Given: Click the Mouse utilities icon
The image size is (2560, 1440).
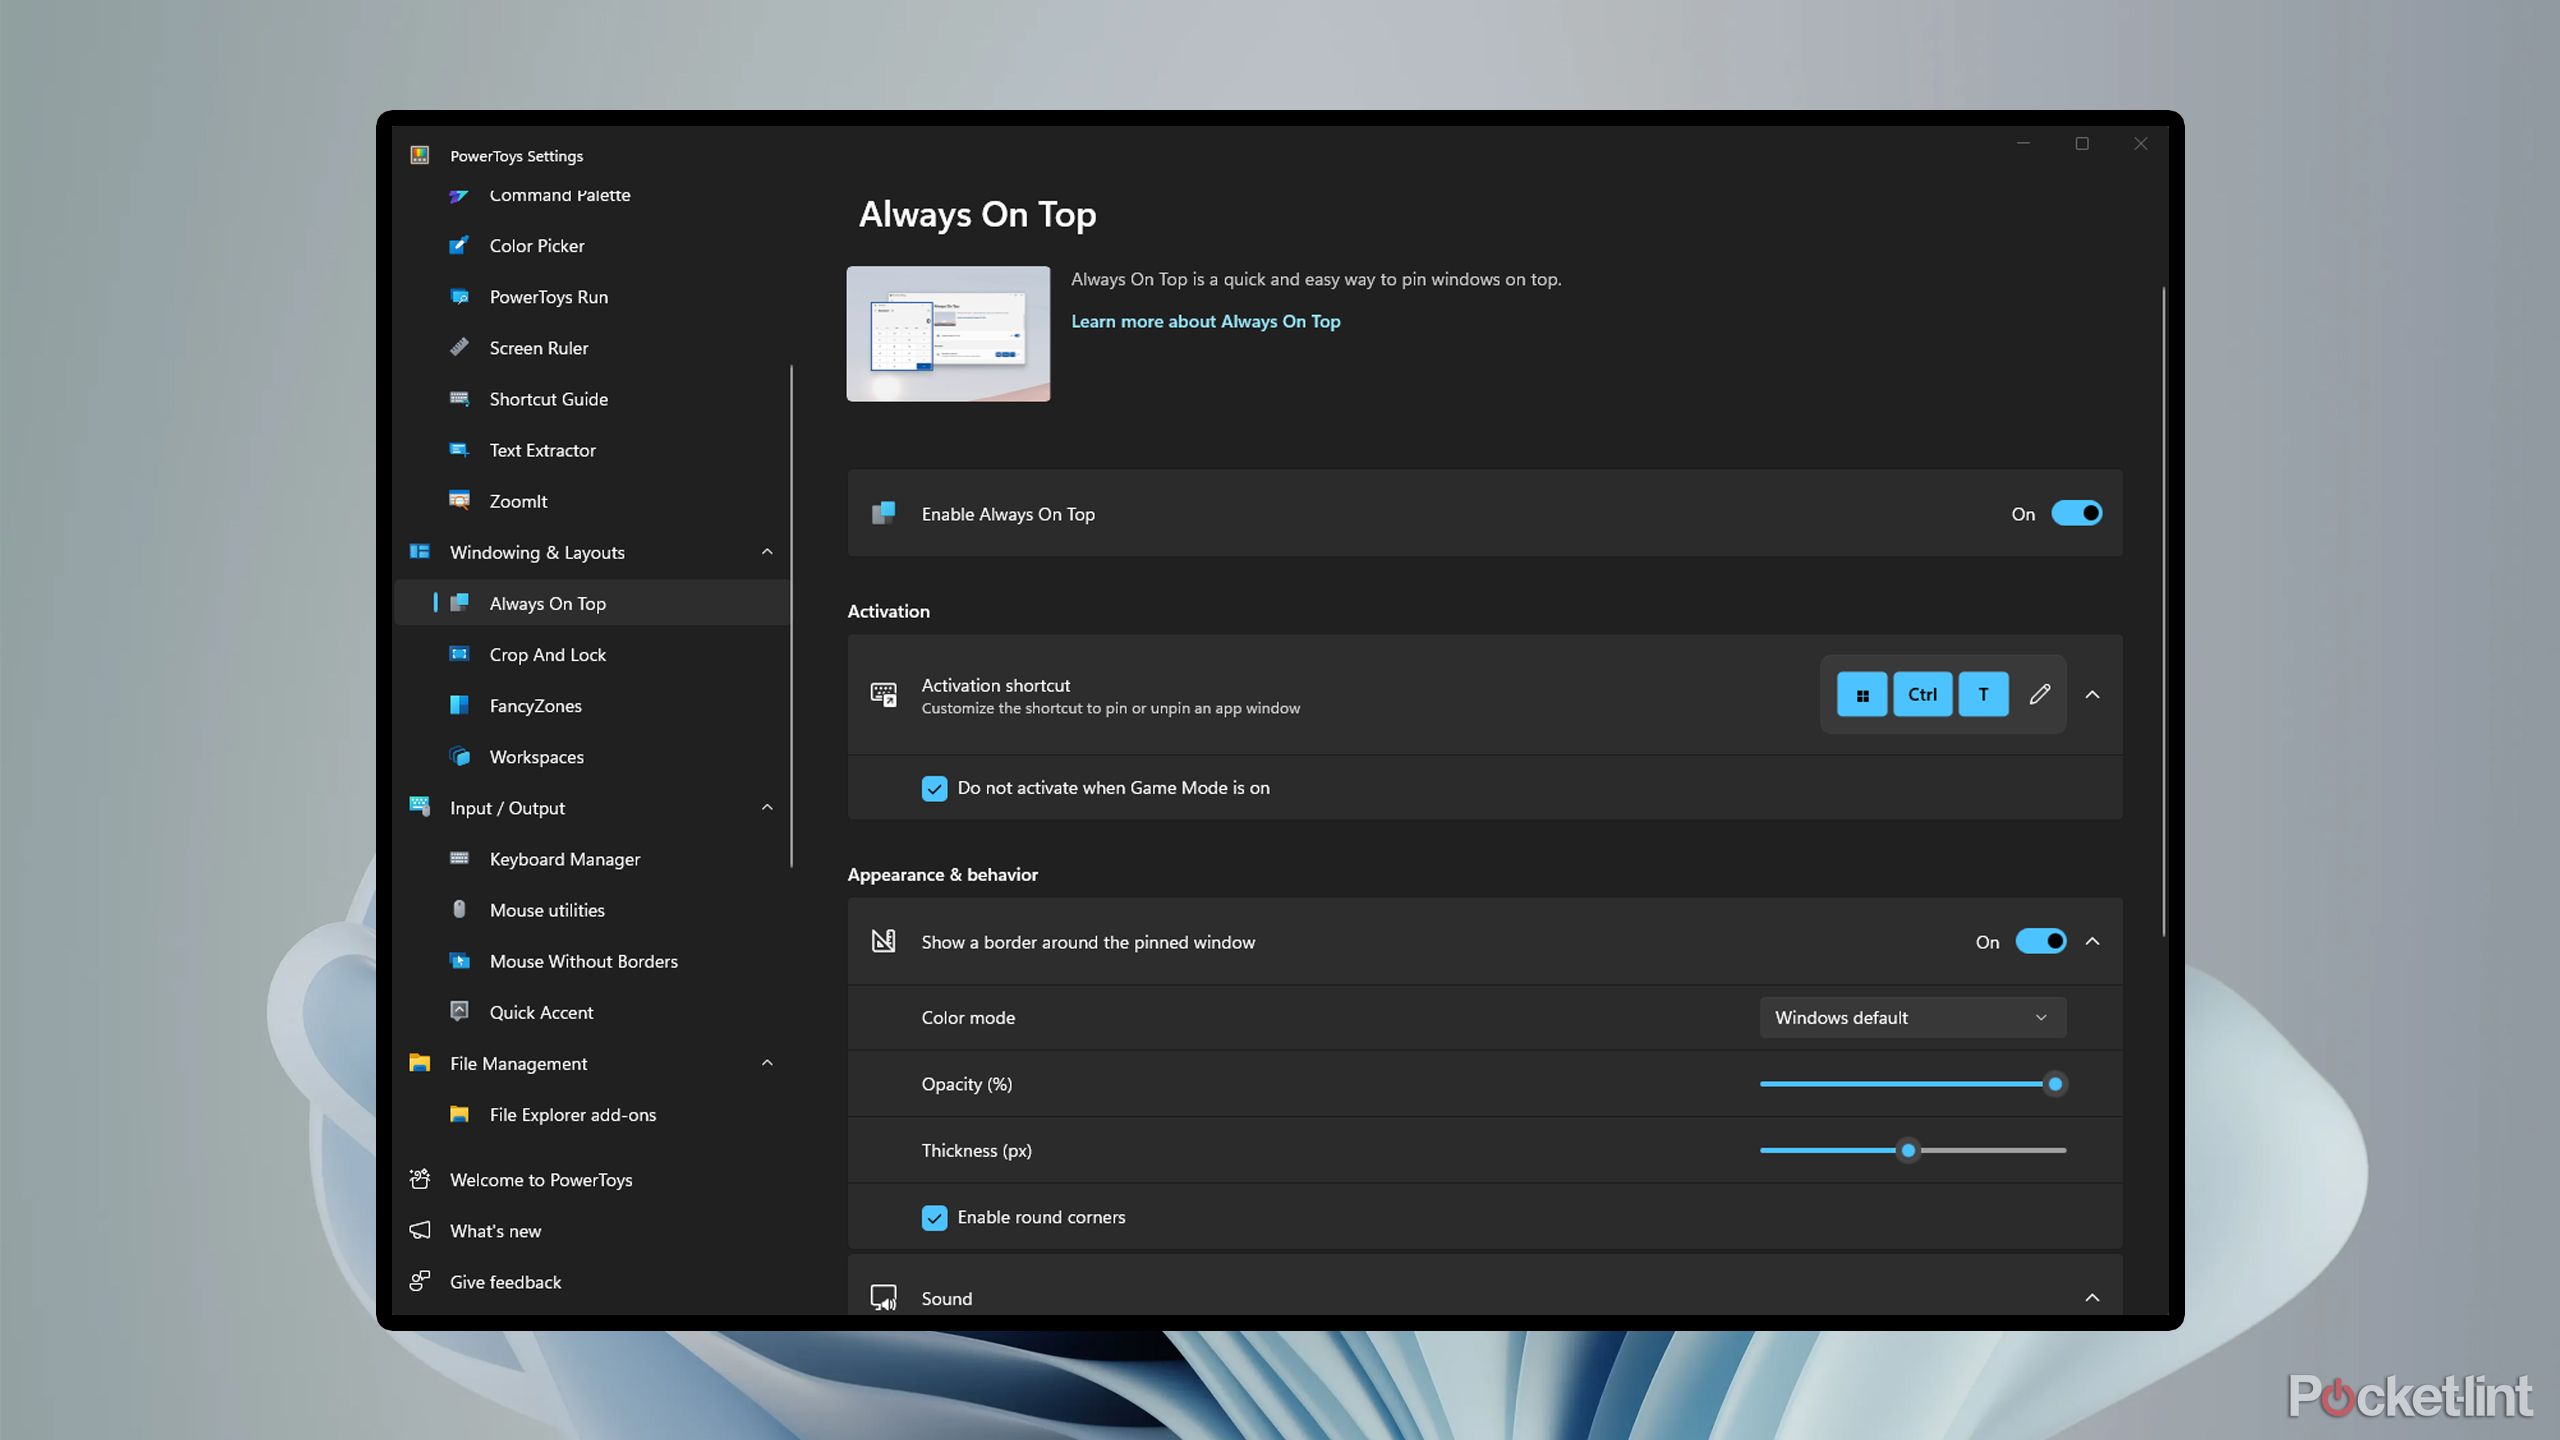Looking at the screenshot, I should click(x=459, y=909).
